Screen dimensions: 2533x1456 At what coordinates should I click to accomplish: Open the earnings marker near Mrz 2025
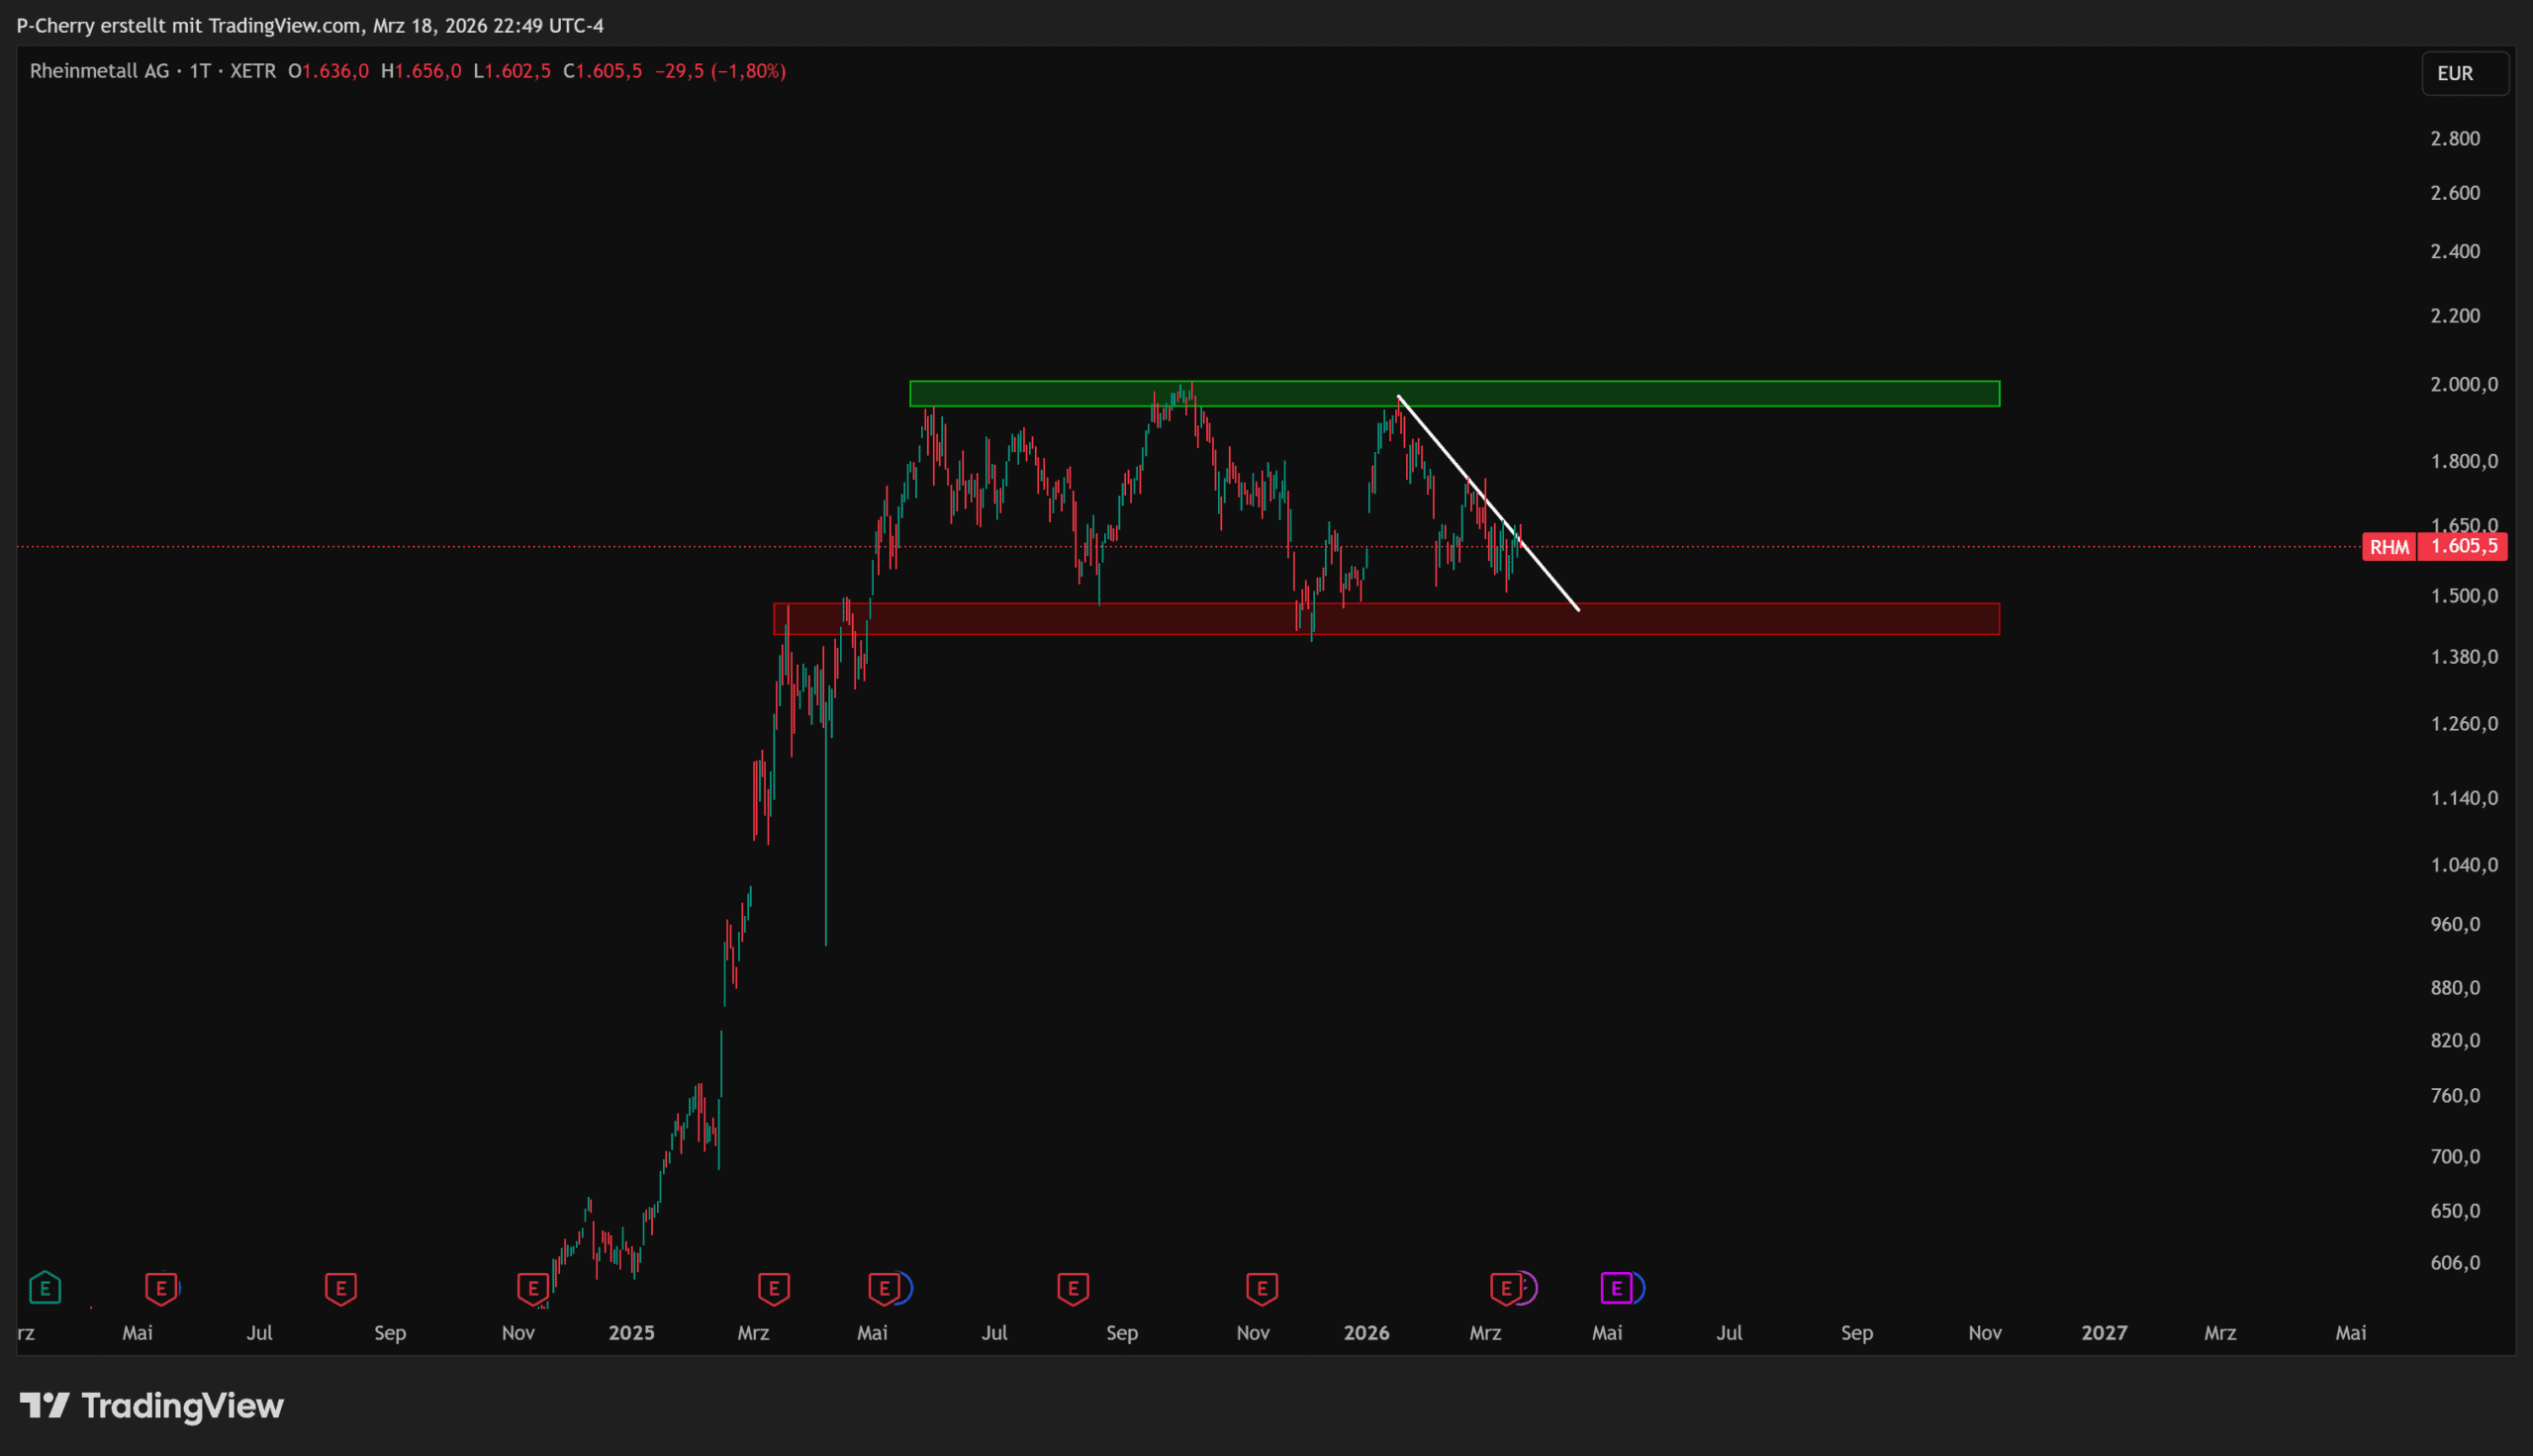(774, 1288)
